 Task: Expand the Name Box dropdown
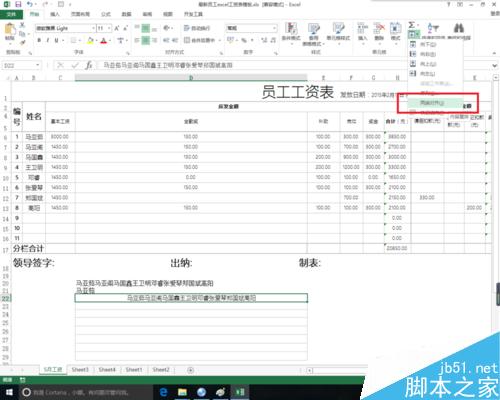click(x=38, y=65)
